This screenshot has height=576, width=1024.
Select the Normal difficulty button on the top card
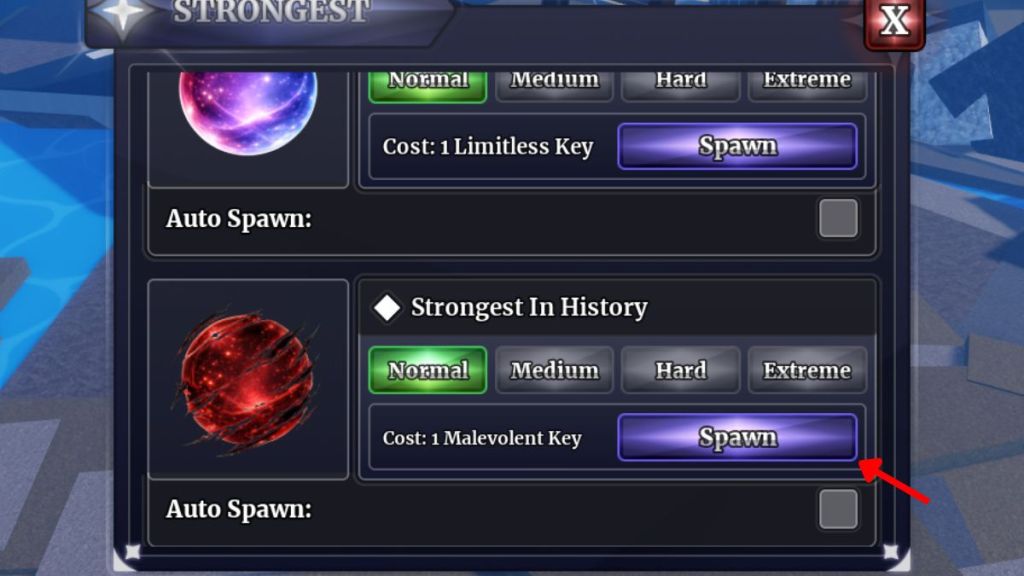pos(427,80)
